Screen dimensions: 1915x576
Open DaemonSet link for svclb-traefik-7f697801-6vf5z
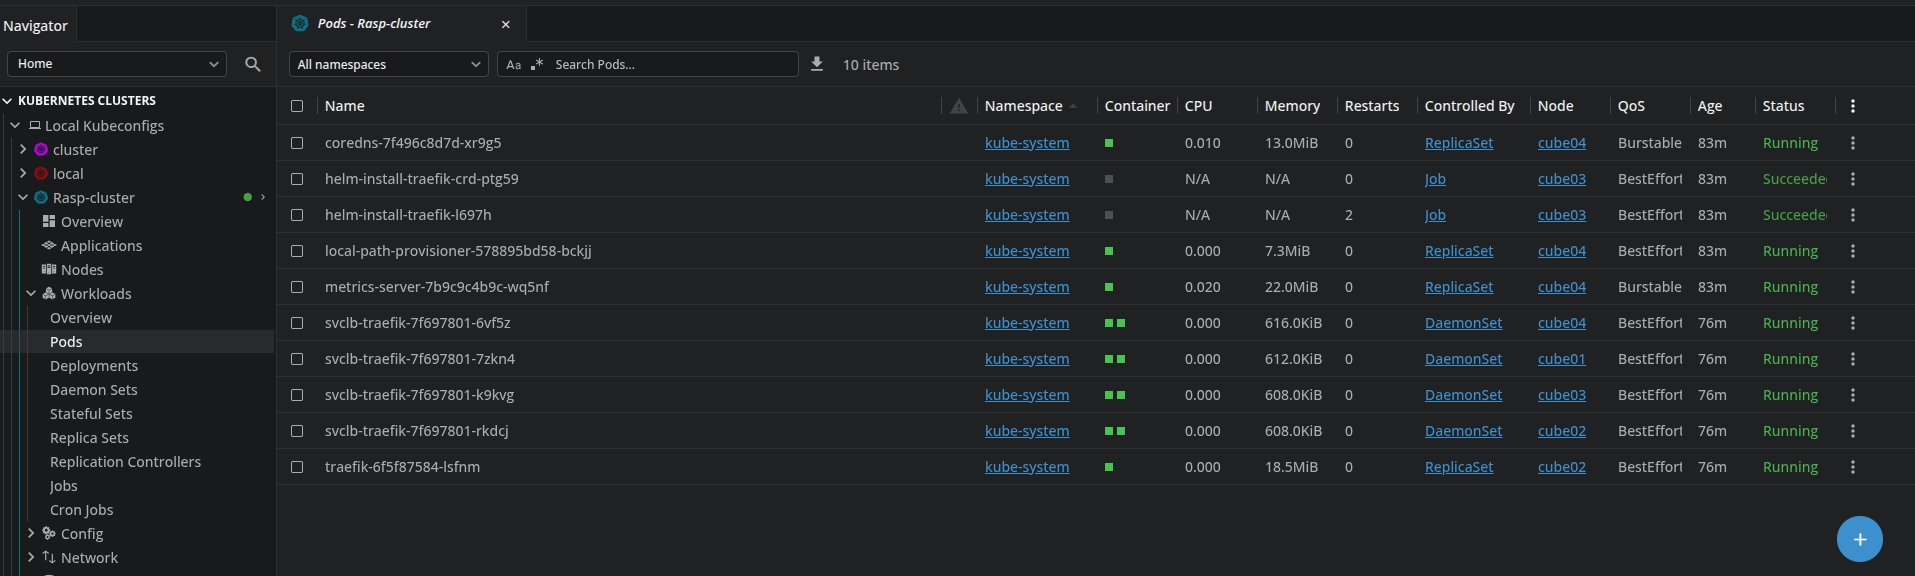click(x=1463, y=323)
